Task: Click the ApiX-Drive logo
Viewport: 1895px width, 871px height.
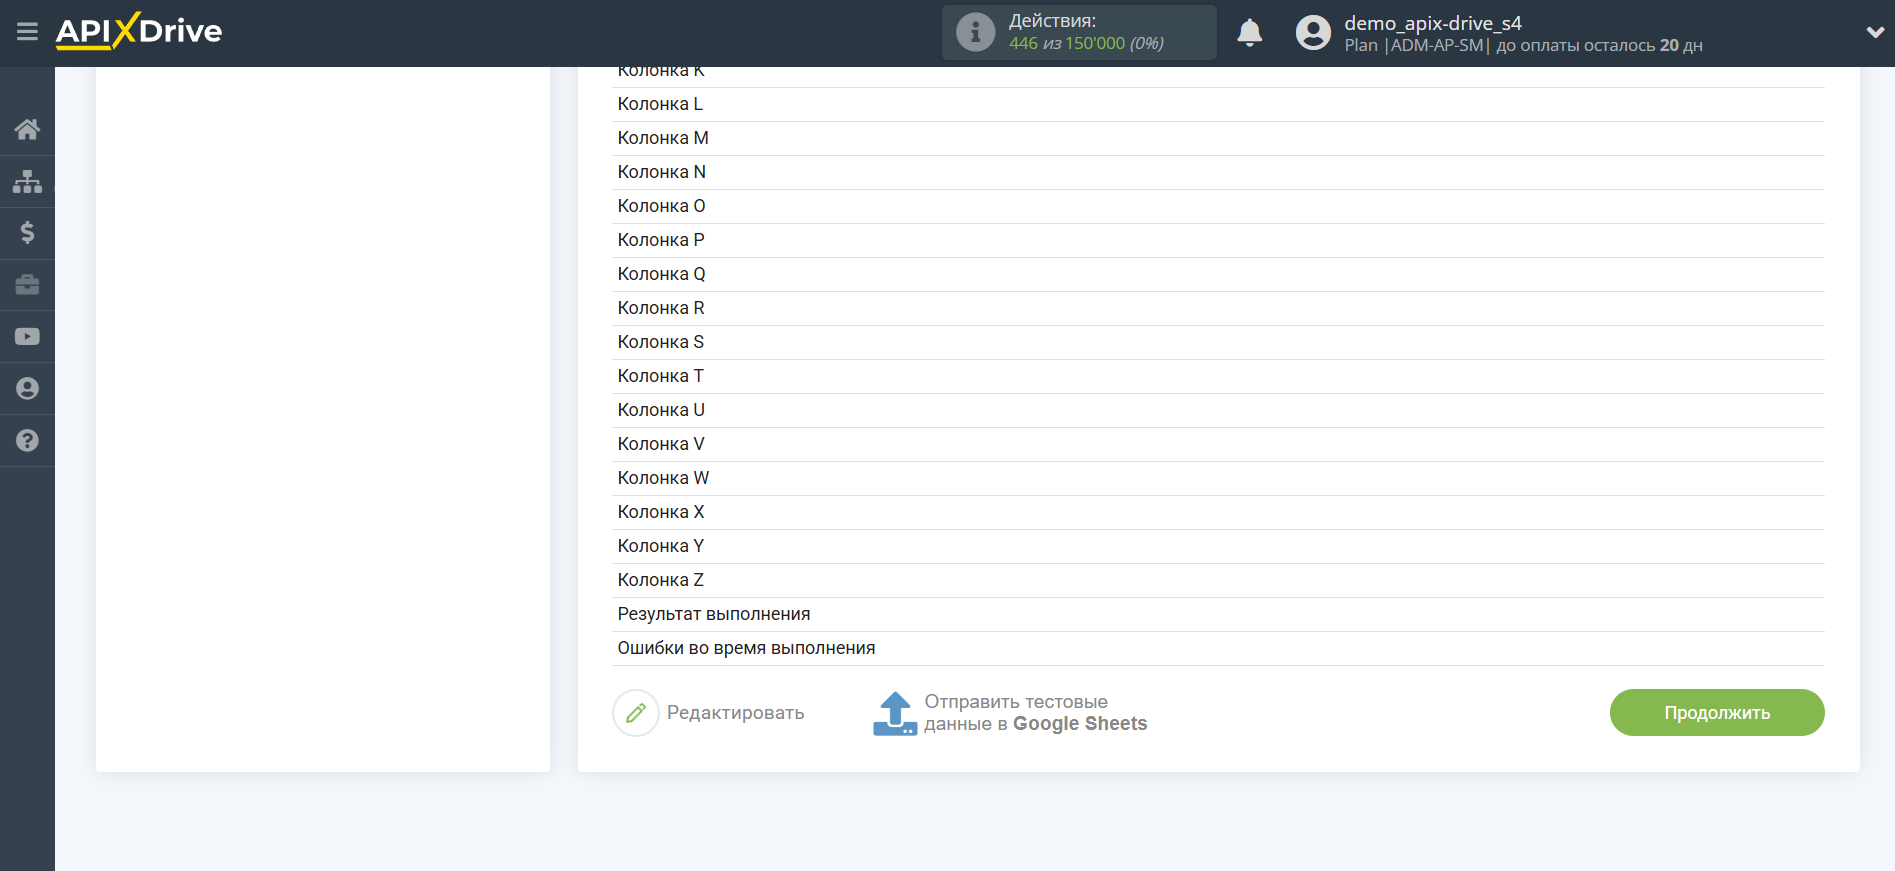Action: [x=139, y=32]
